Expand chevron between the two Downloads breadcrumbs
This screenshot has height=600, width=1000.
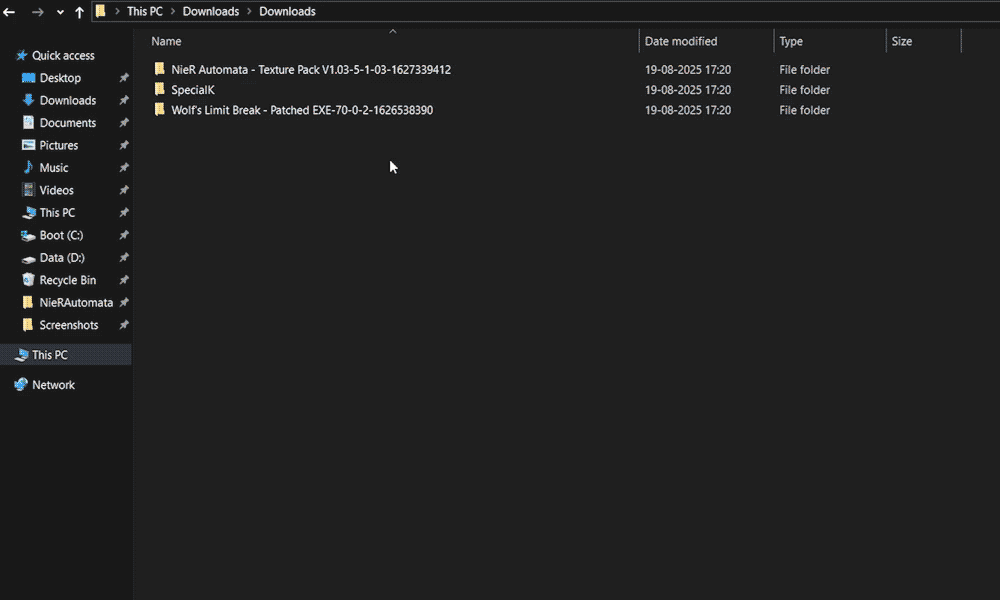[x=249, y=11]
